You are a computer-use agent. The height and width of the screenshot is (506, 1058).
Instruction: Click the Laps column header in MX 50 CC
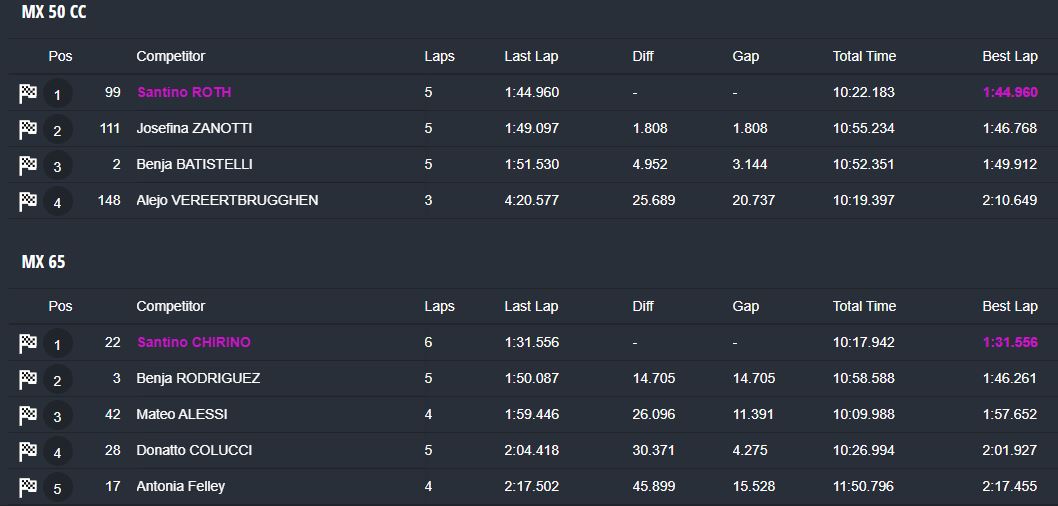coord(439,56)
